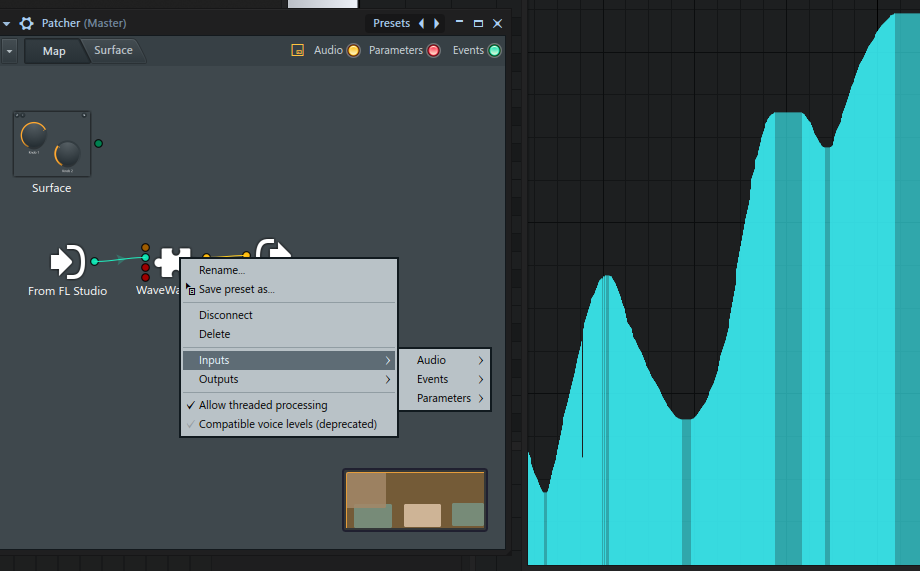Toggle the red Parameters connections indicator
920x571 pixels.
click(x=433, y=51)
